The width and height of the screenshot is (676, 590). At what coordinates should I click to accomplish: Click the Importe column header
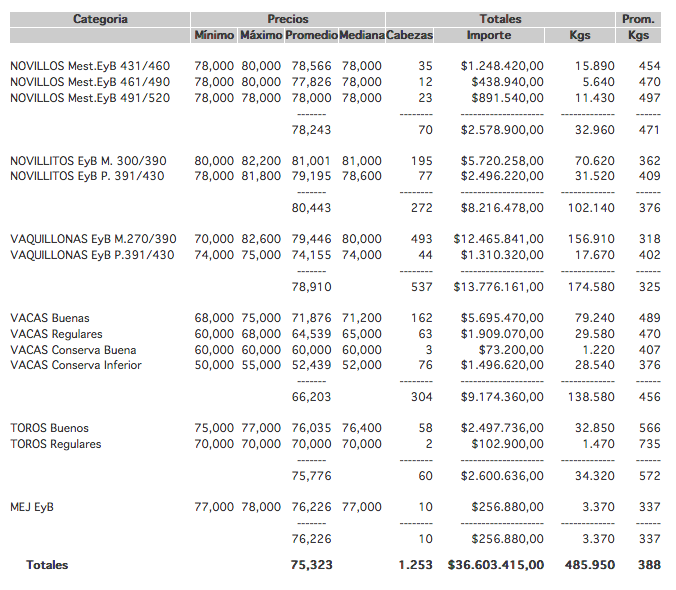(489, 35)
